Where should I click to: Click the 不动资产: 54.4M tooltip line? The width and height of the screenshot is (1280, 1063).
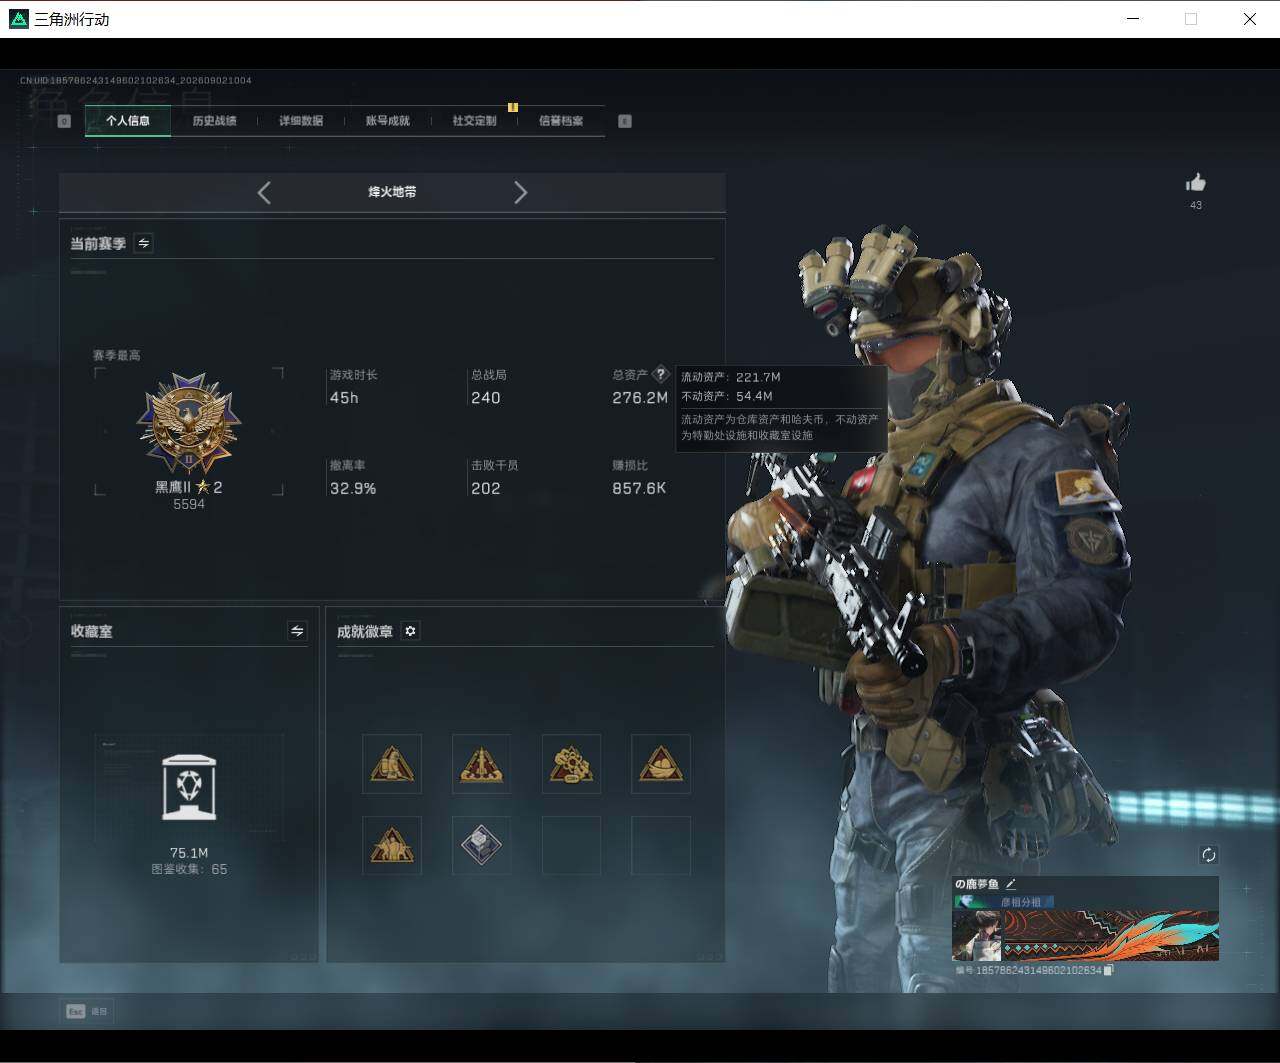(x=727, y=396)
